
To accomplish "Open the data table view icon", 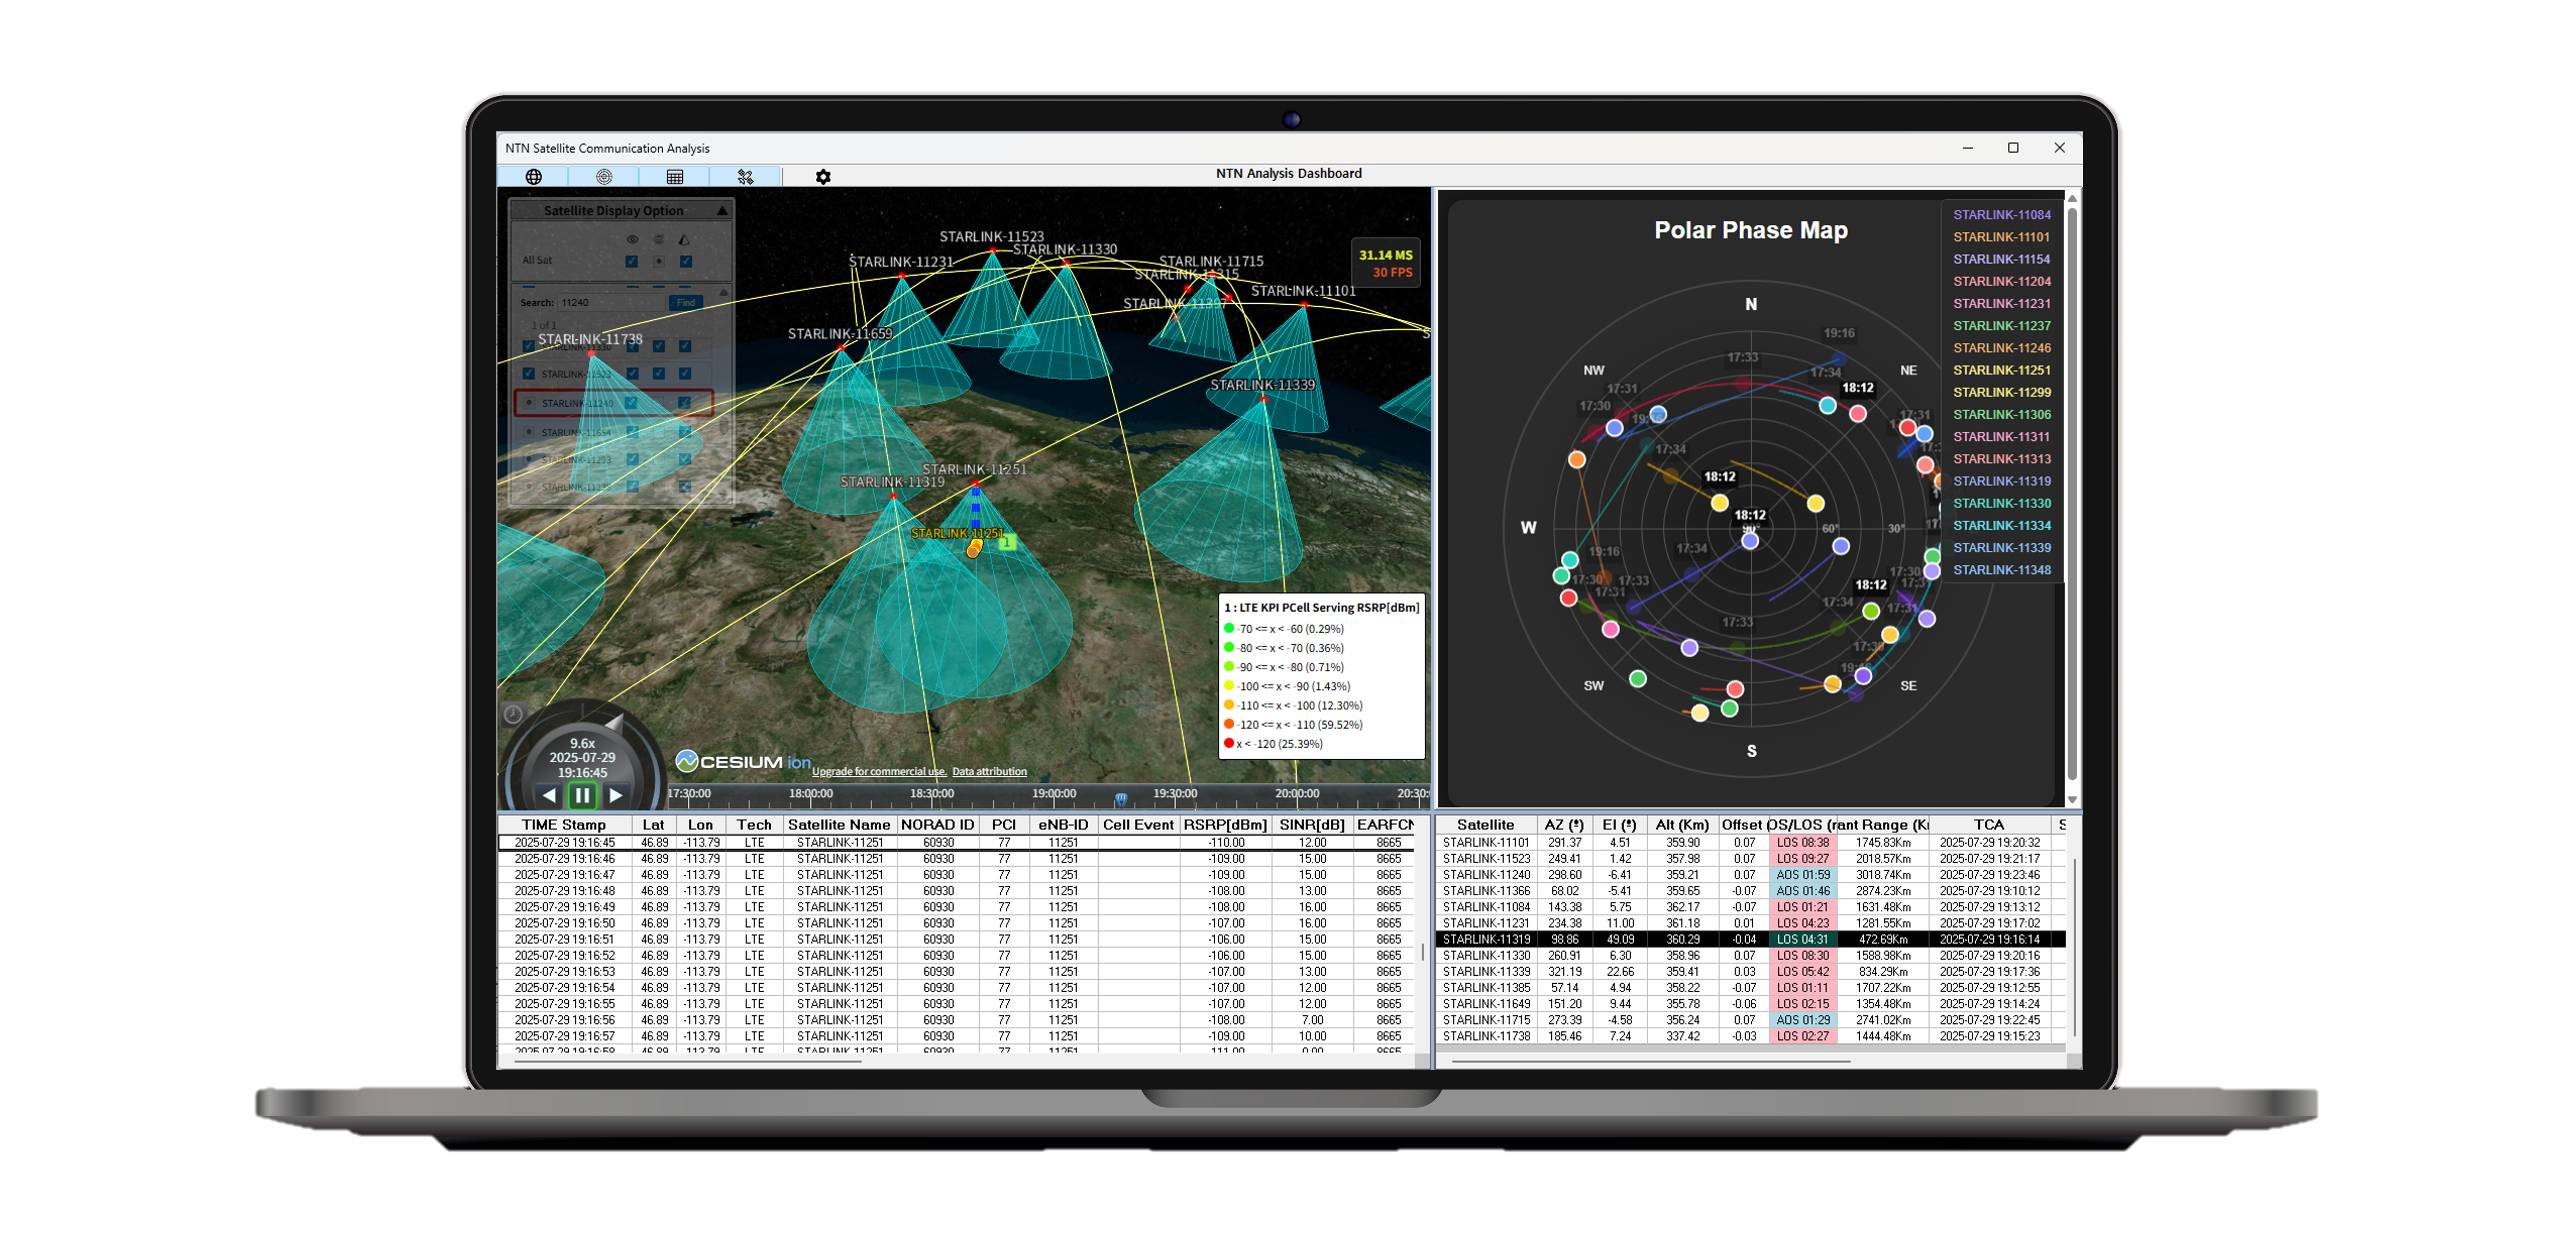I will click(675, 177).
